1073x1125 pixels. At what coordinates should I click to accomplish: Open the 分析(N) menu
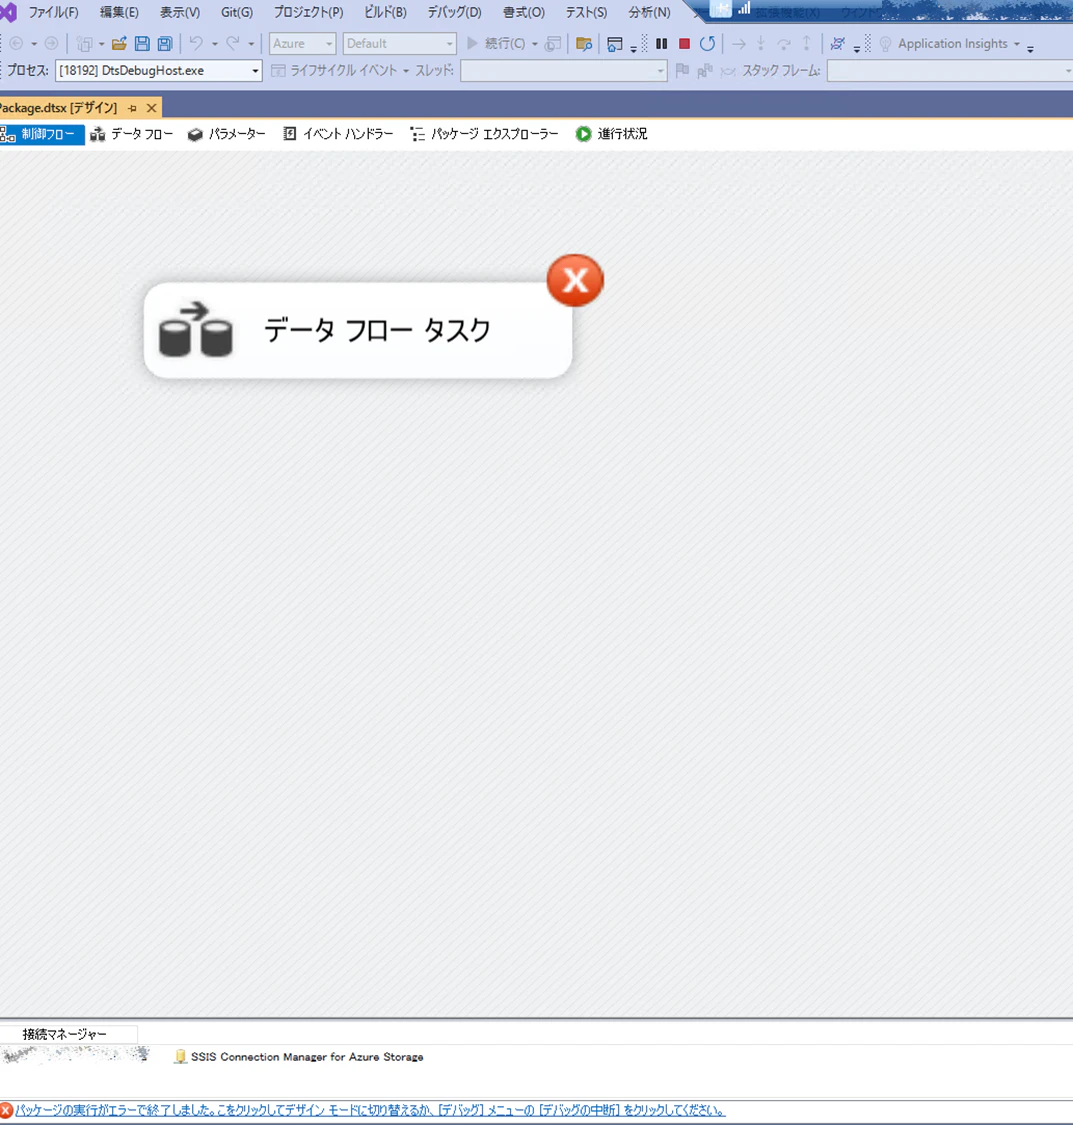pos(649,12)
